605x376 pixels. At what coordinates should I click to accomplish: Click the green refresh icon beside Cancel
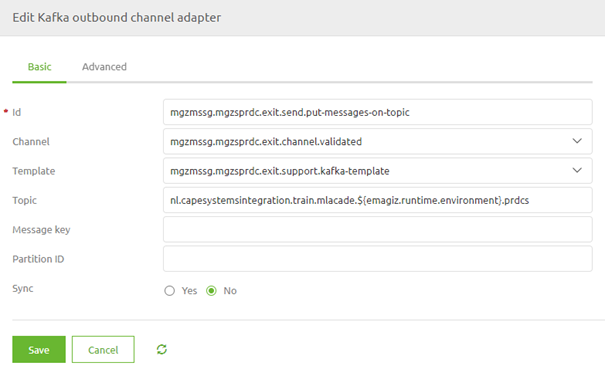tap(162, 349)
